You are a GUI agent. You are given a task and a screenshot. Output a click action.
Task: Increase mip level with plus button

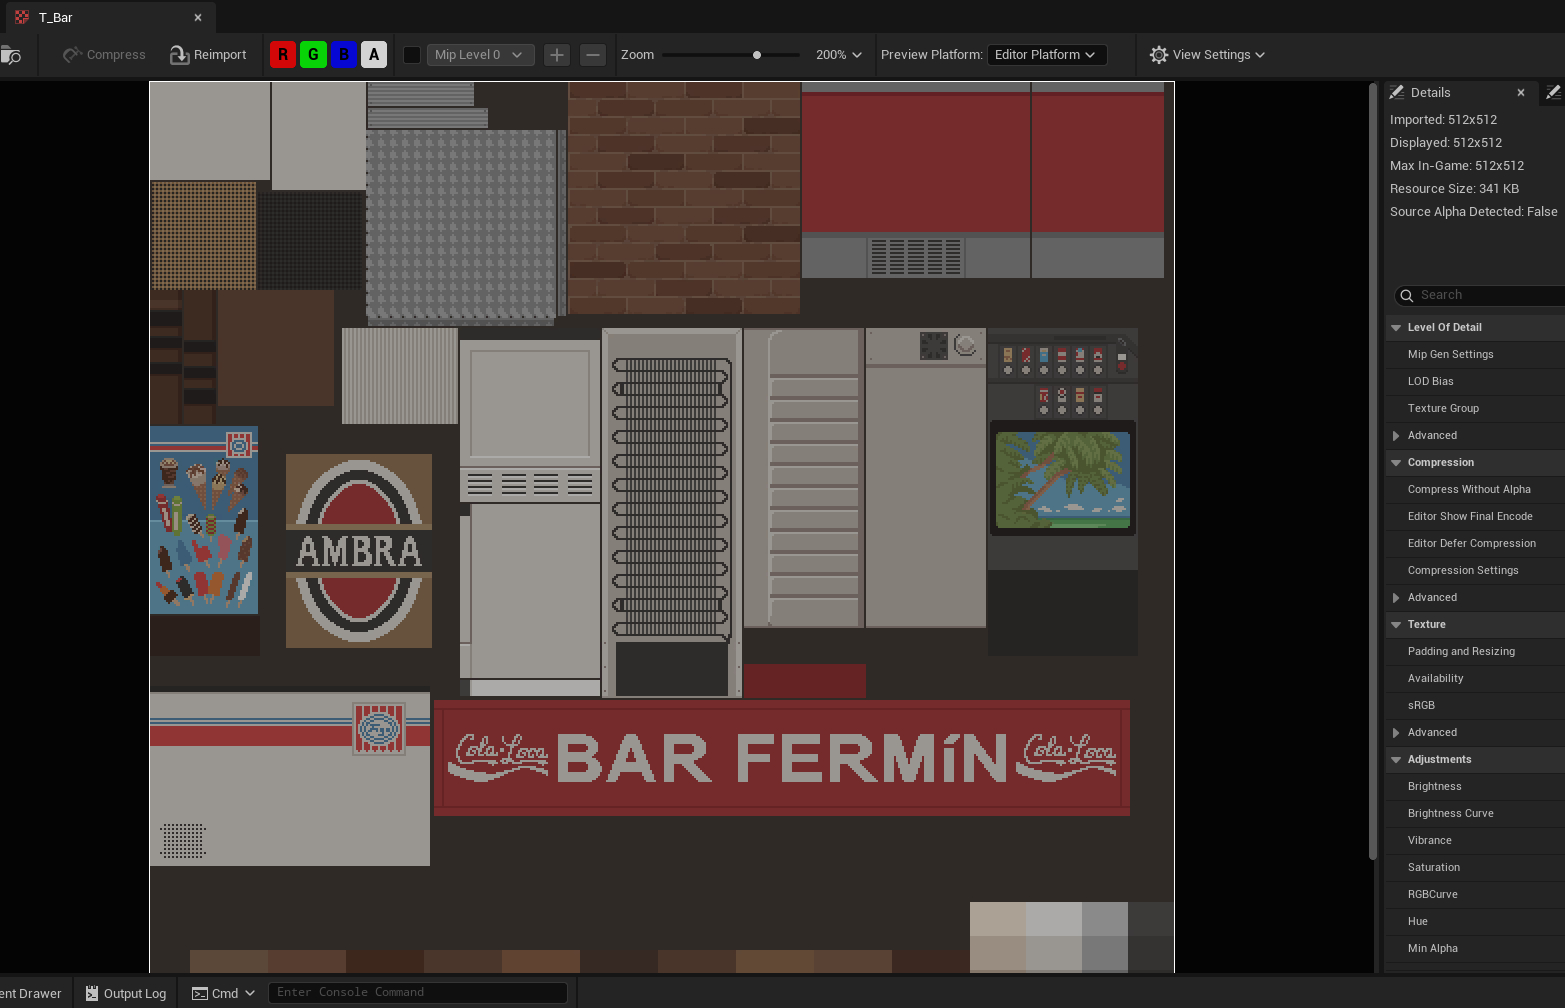(557, 55)
